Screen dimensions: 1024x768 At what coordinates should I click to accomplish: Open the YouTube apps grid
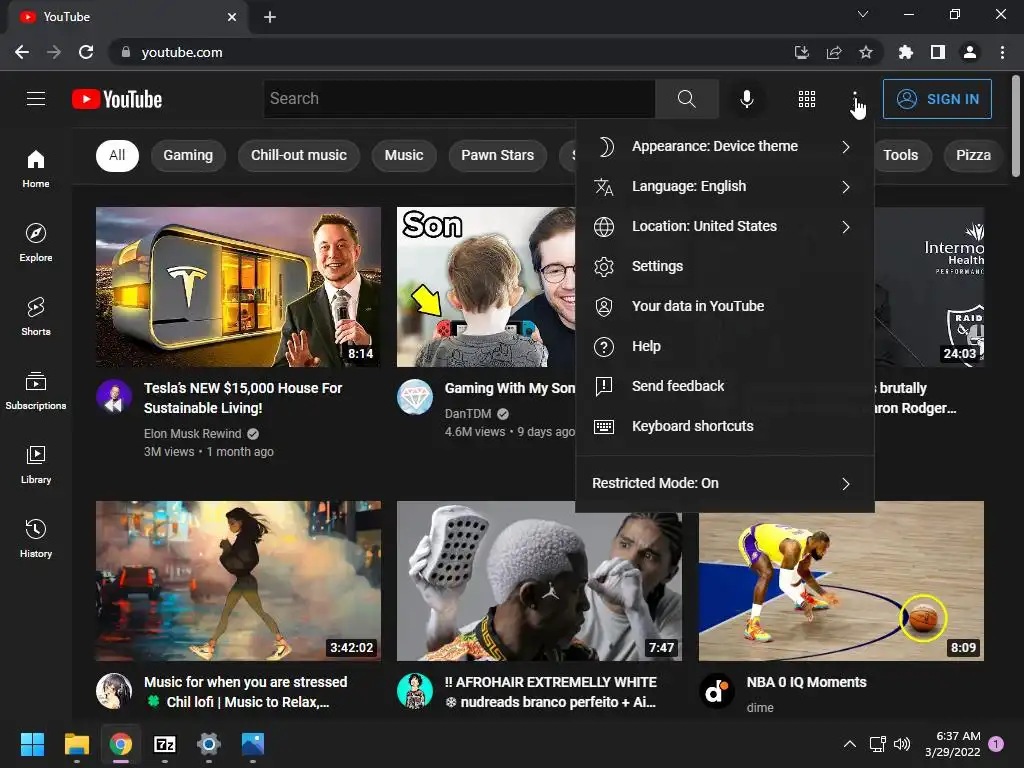coord(807,99)
